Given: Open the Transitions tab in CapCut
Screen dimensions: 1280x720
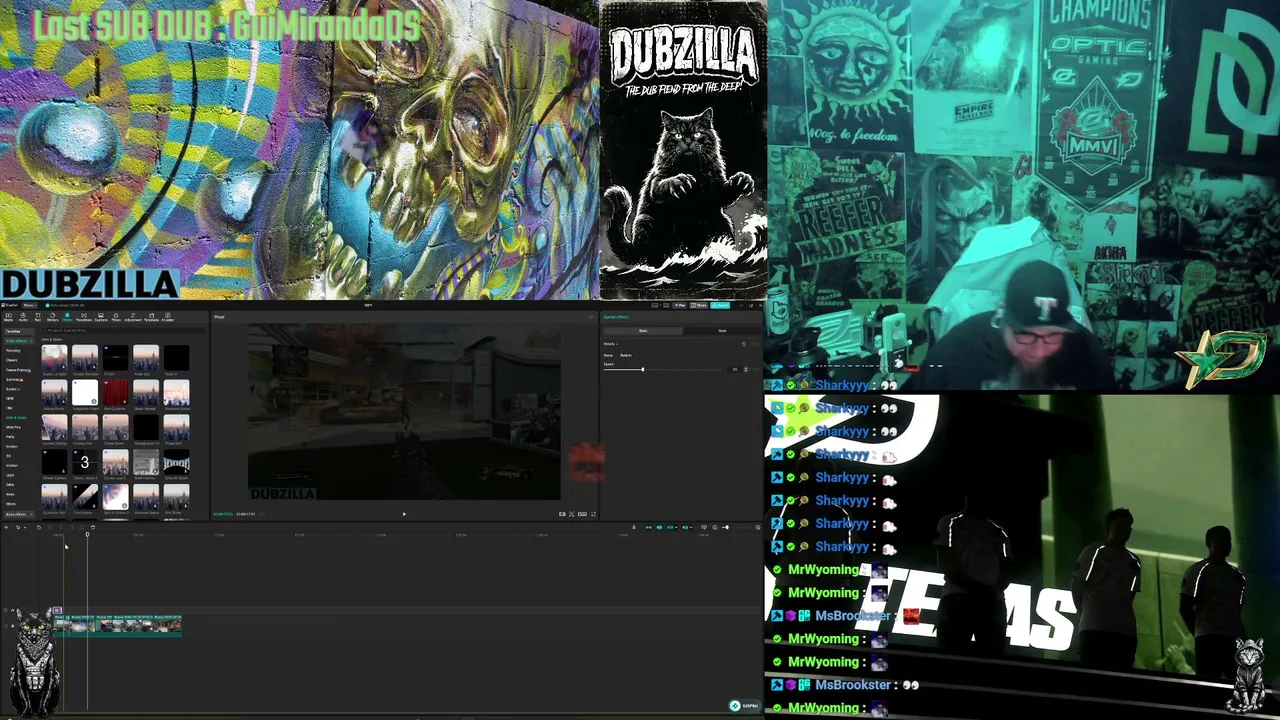Looking at the screenshot, I should click(84, 317).
